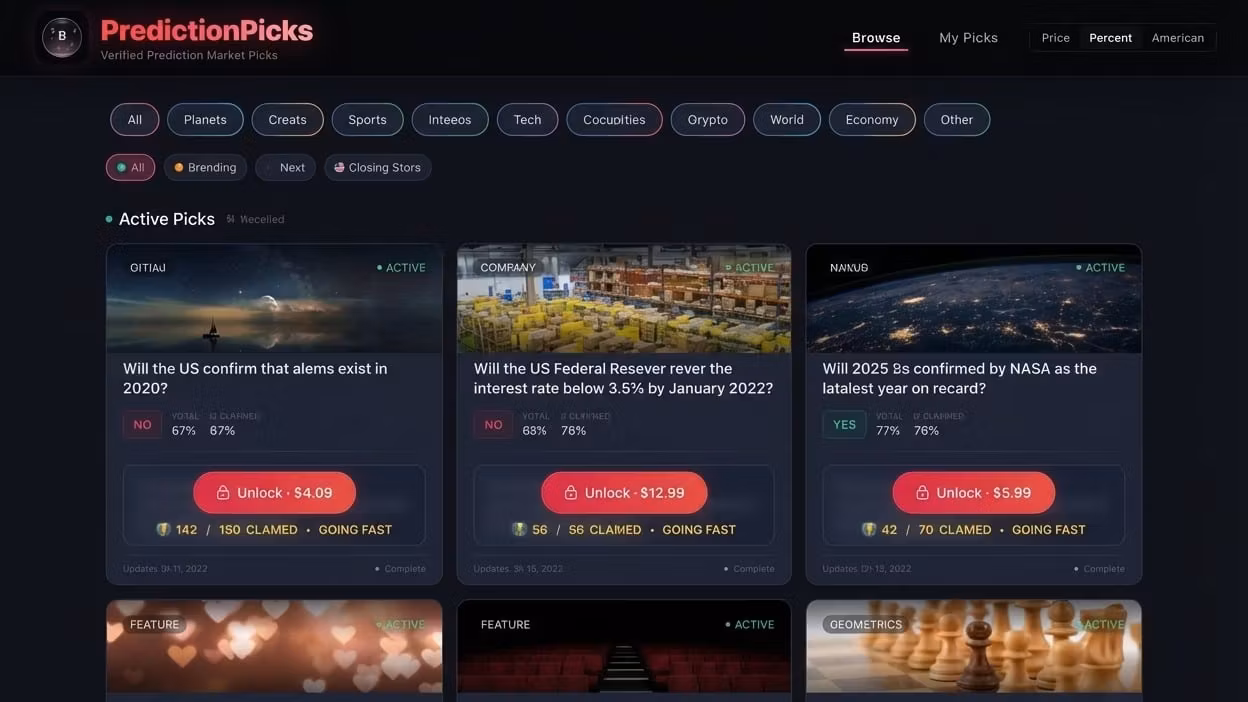Go to the Browse tab
Screen dimensions: 1248x702
(876, 38)
